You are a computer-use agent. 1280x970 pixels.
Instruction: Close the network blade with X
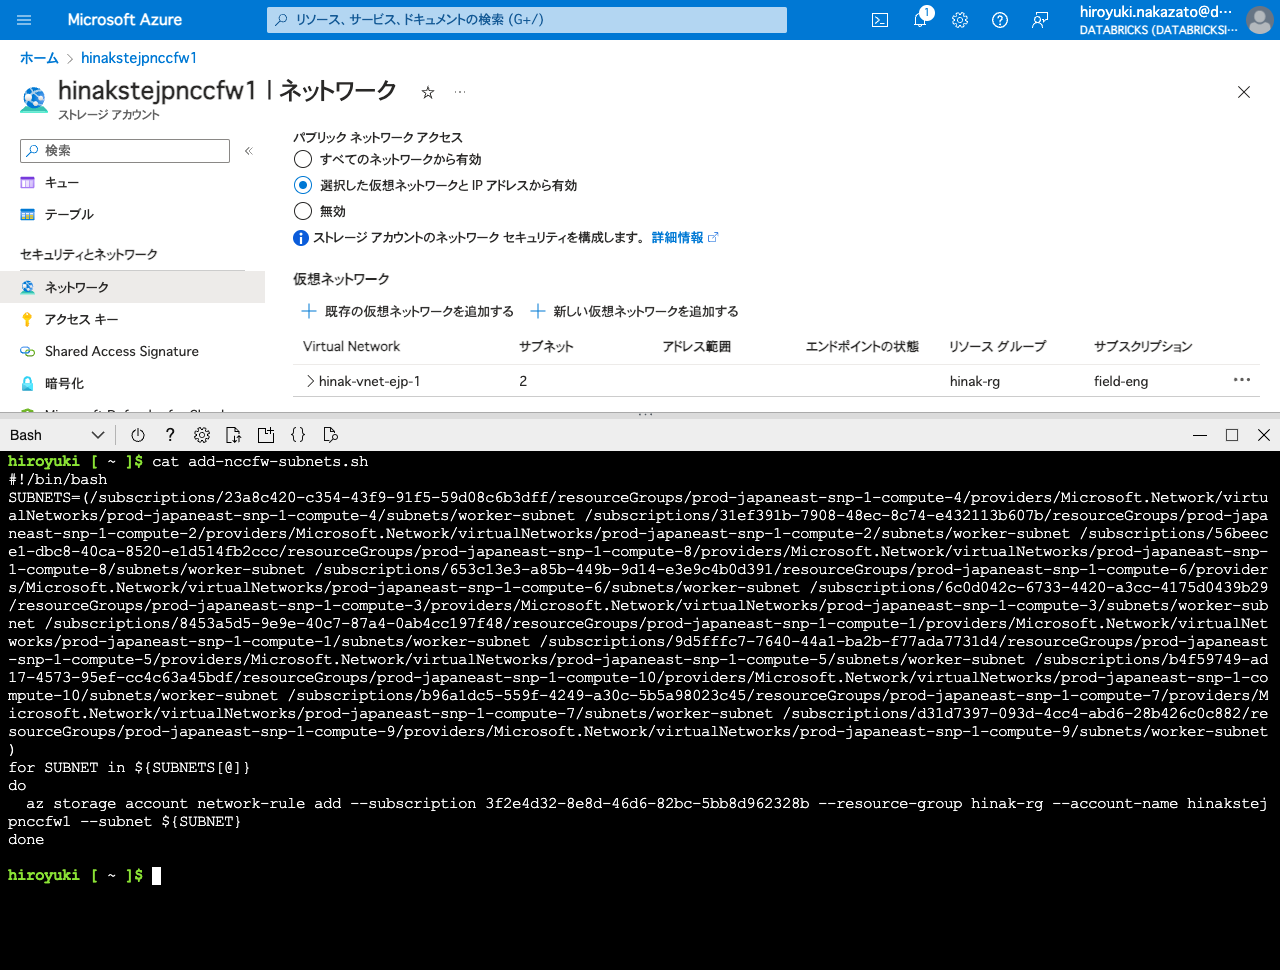[x=1244, y=92]
